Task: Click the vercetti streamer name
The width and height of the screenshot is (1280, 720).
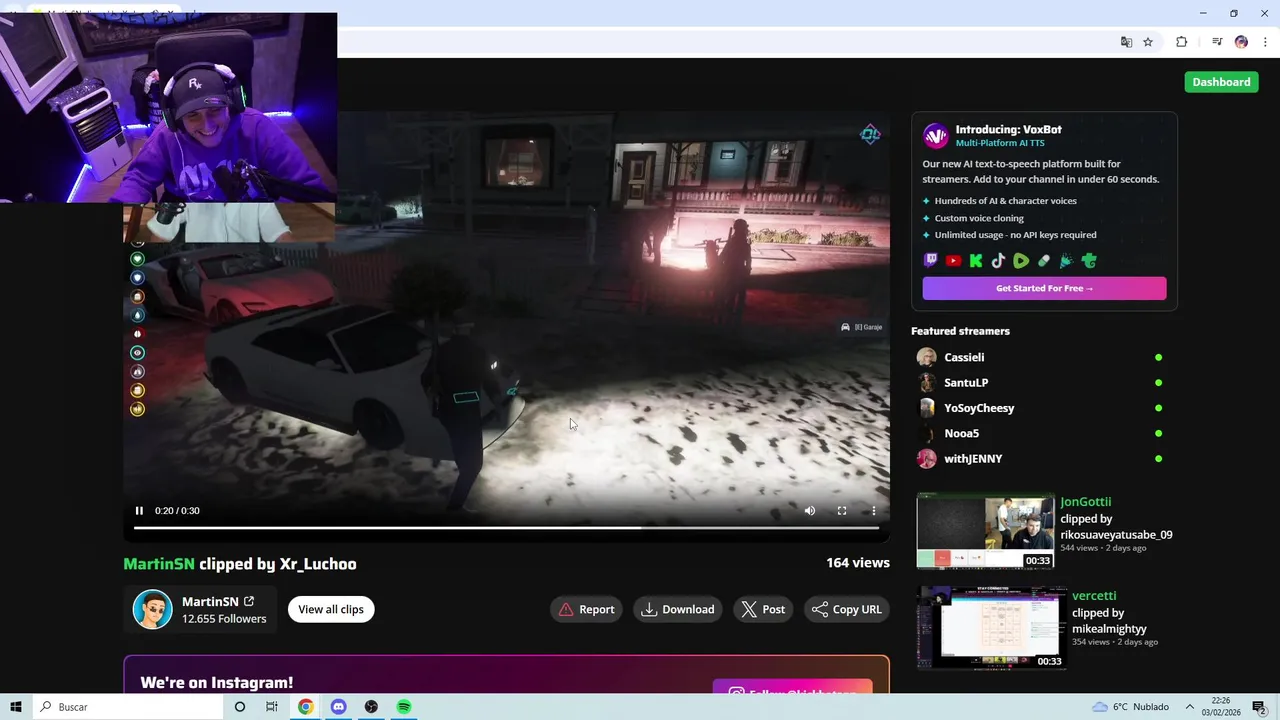Action: pos(1094,596)
